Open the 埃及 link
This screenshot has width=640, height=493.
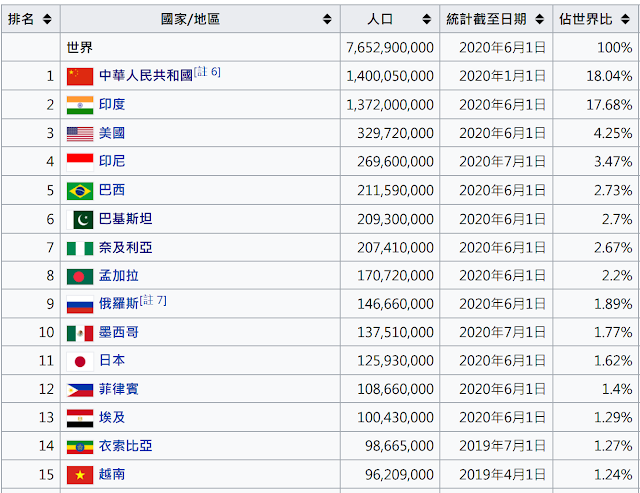tap(112, 417)
